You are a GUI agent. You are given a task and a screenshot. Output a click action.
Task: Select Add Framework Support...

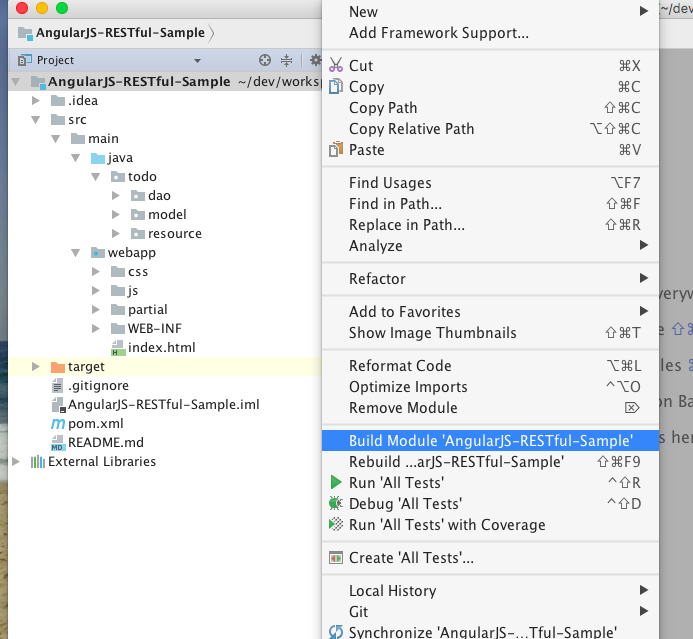pos(490,33)
